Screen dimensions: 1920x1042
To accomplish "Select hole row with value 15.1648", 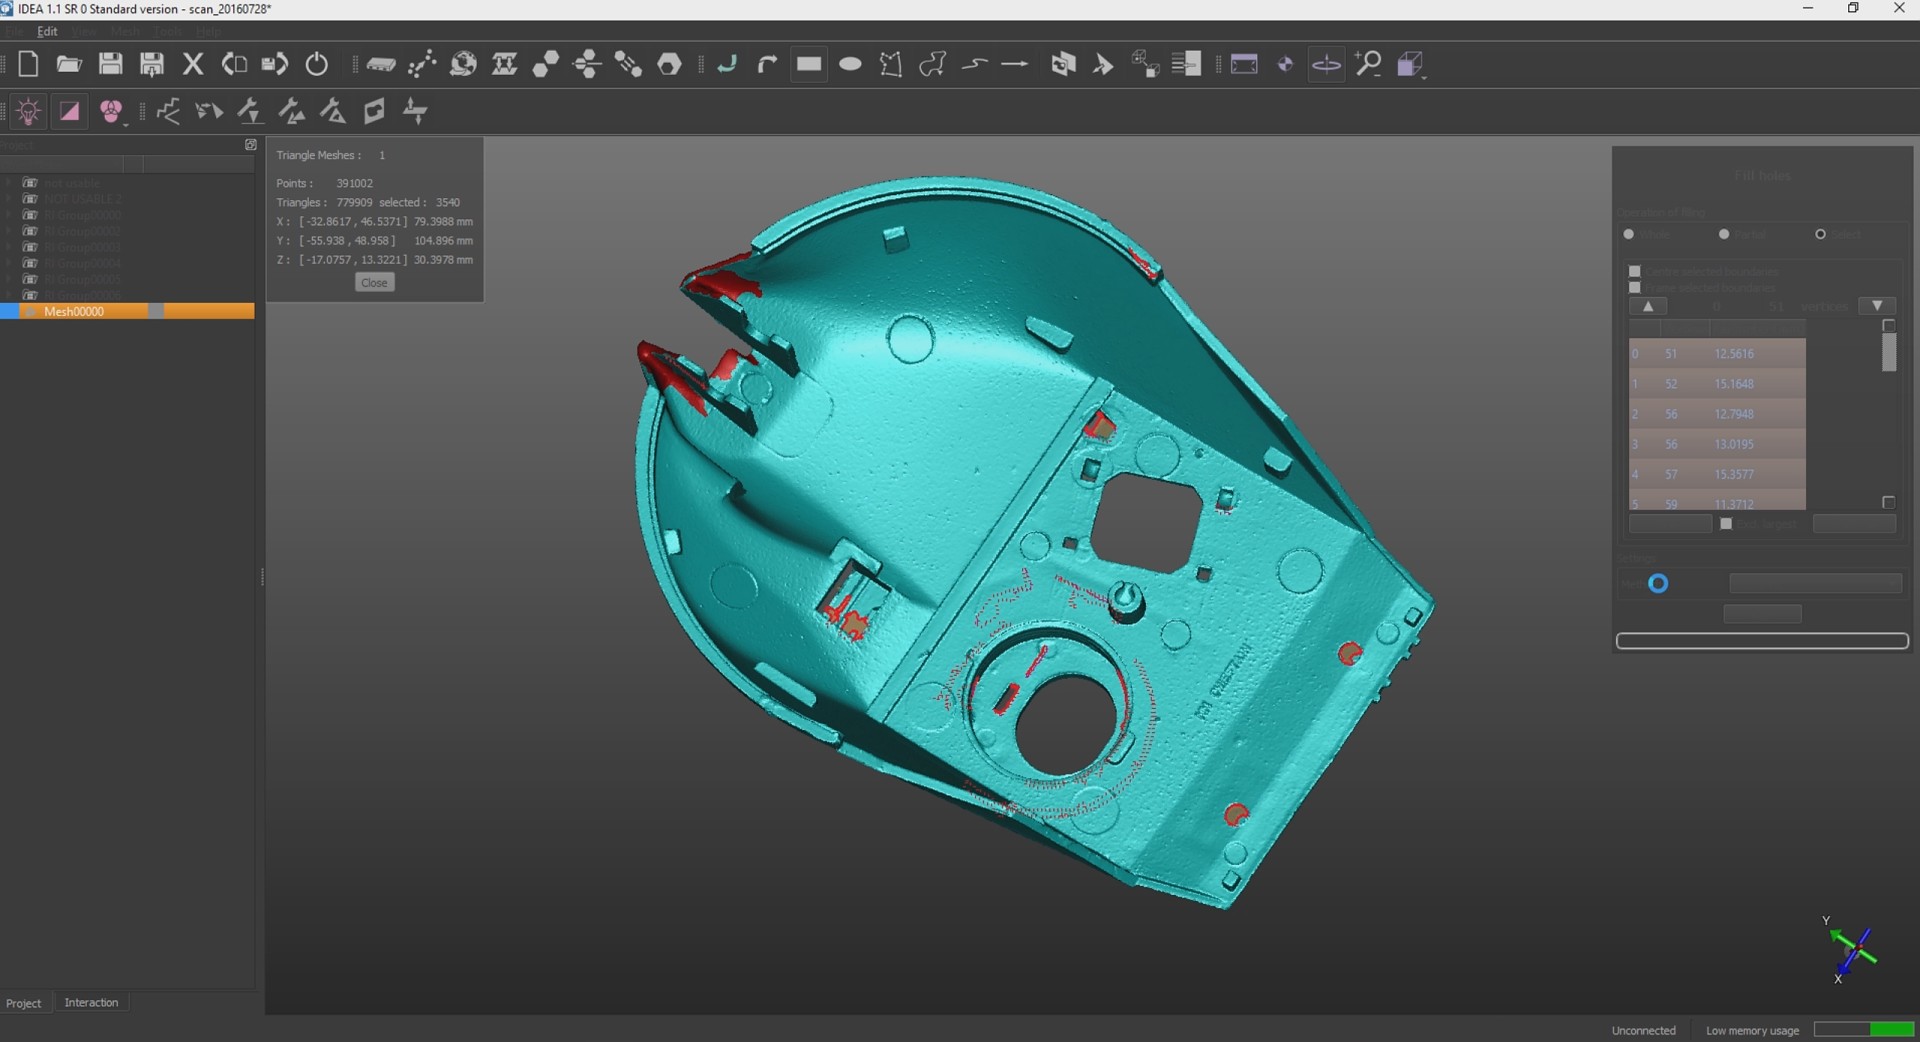I will (x=1717, y=383).
